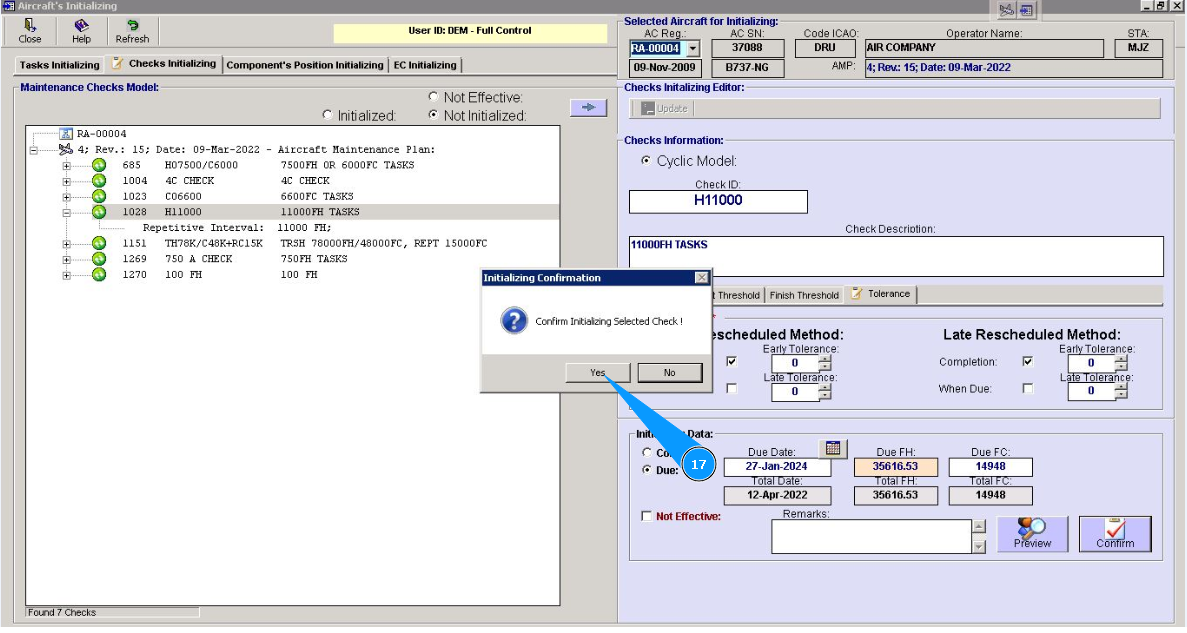
Task: Enable the Not Effective checkbox
Action: (646, 516)
